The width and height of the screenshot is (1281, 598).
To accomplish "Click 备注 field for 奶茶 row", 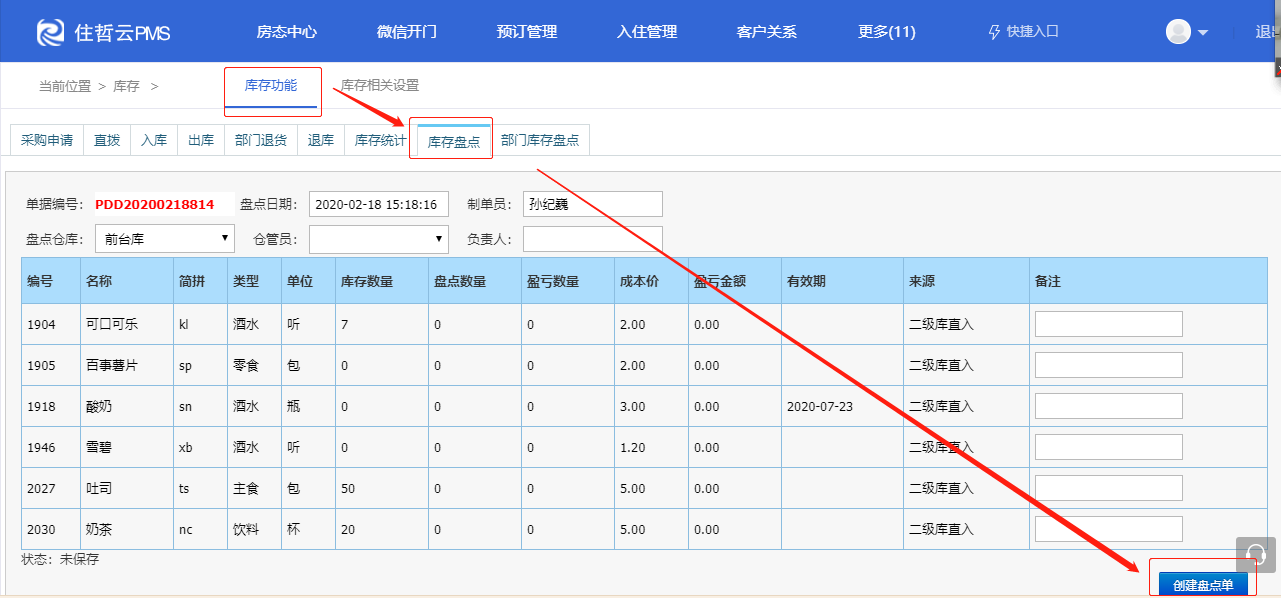I will click(x=1109, y=529).
